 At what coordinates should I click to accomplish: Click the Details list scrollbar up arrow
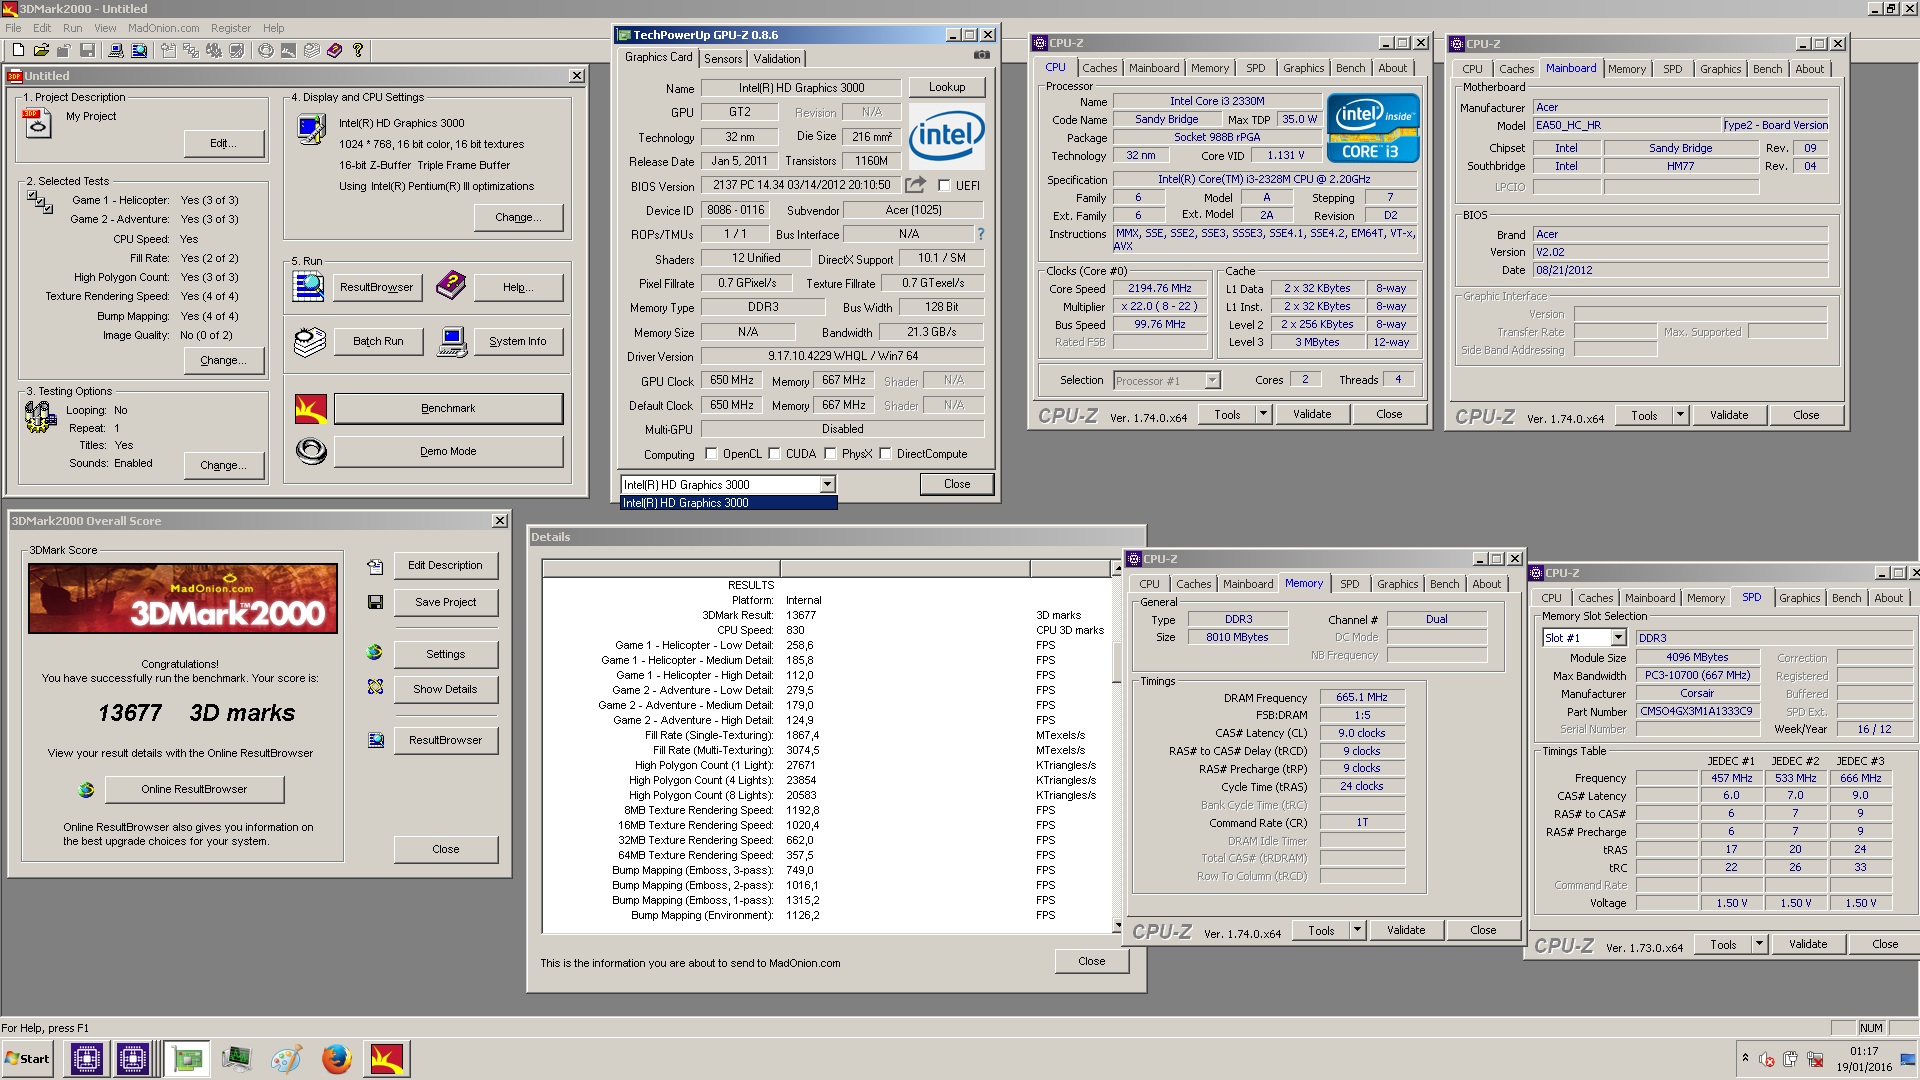tap(1117, 568)
